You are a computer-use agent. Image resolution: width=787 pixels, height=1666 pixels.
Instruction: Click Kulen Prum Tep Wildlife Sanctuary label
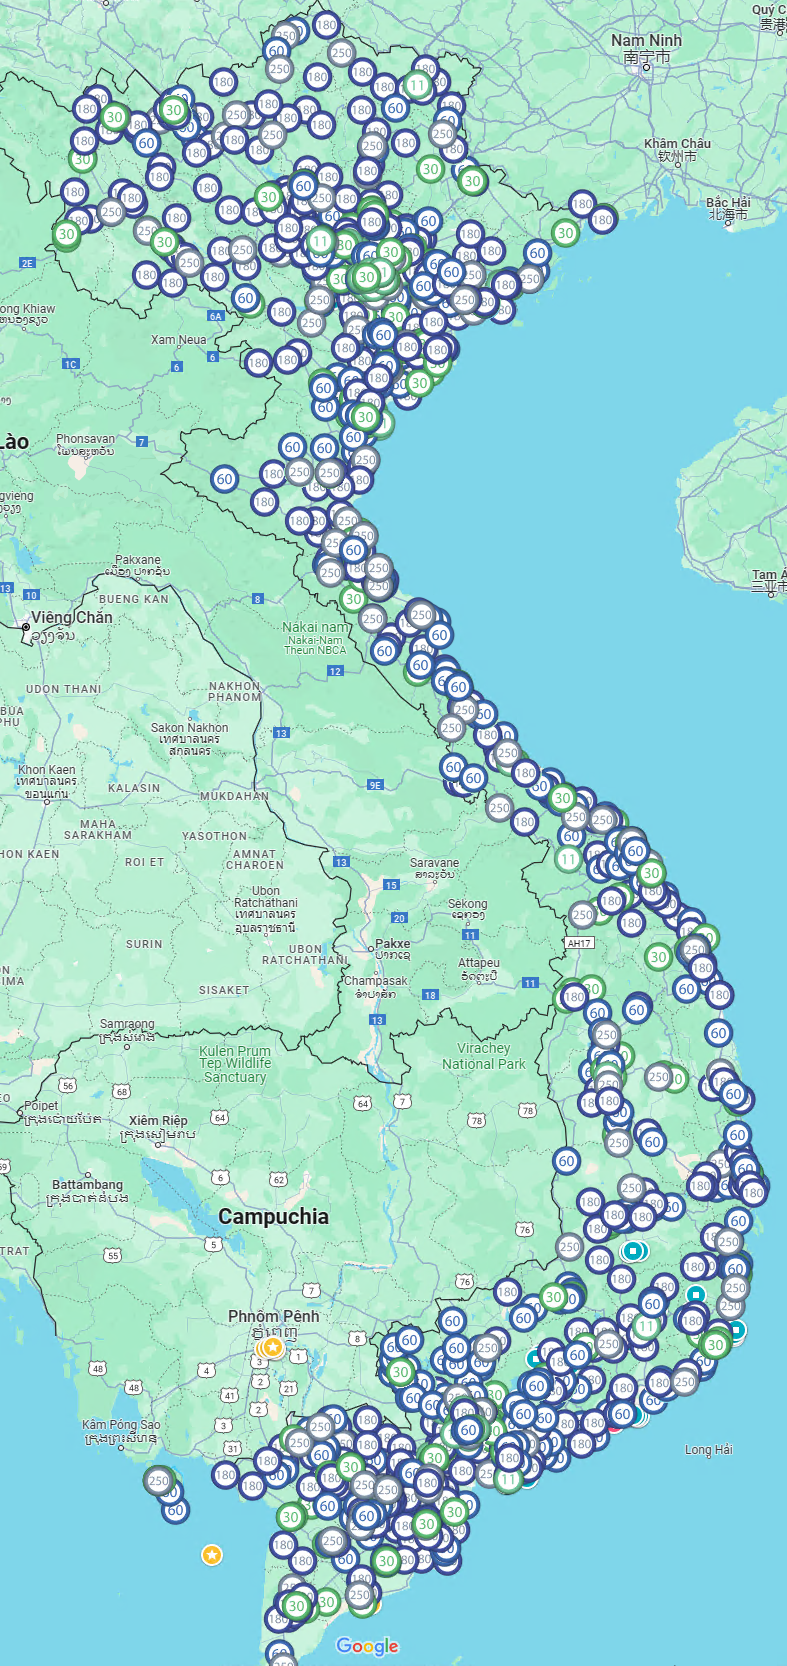[x=235, y=1064]
